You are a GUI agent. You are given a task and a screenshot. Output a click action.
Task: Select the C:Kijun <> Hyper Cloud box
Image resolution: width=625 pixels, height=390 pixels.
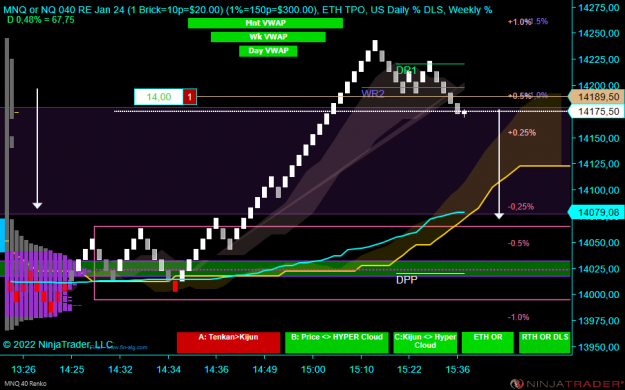coord(425,342)
